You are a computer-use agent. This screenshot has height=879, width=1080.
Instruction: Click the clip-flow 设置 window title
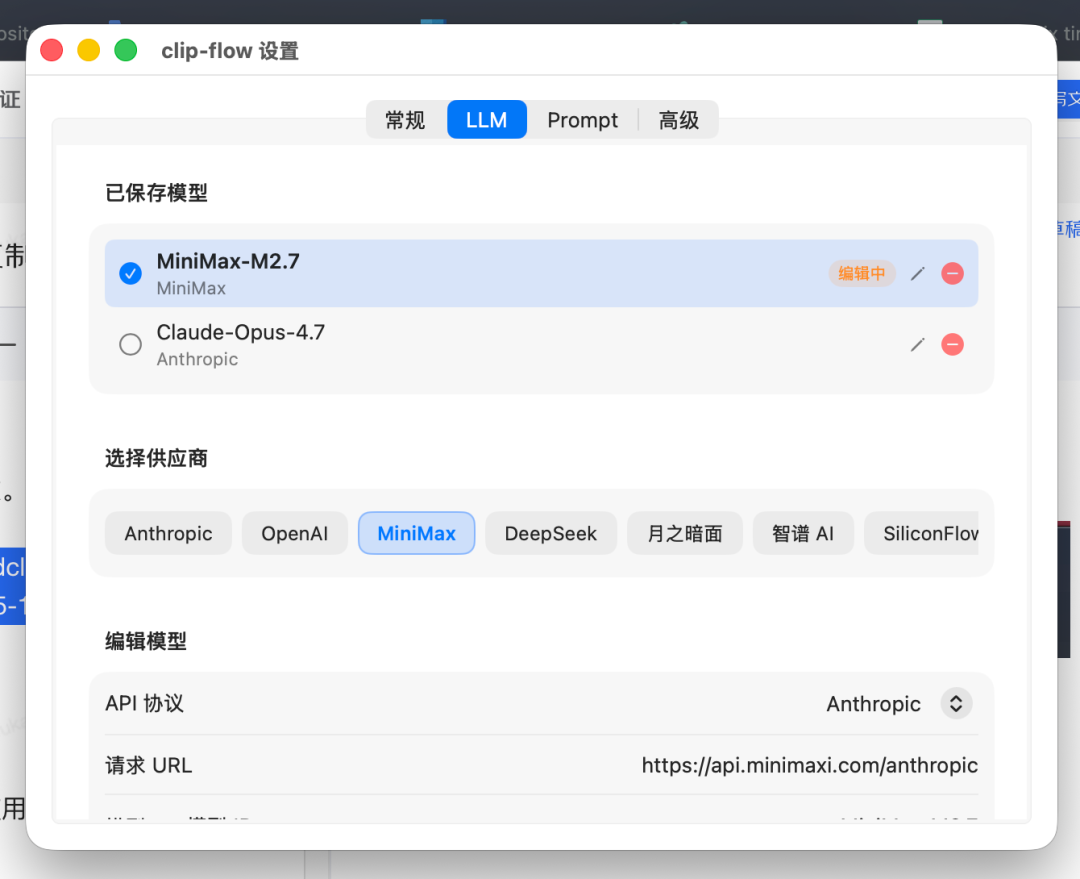pos(230,51)
